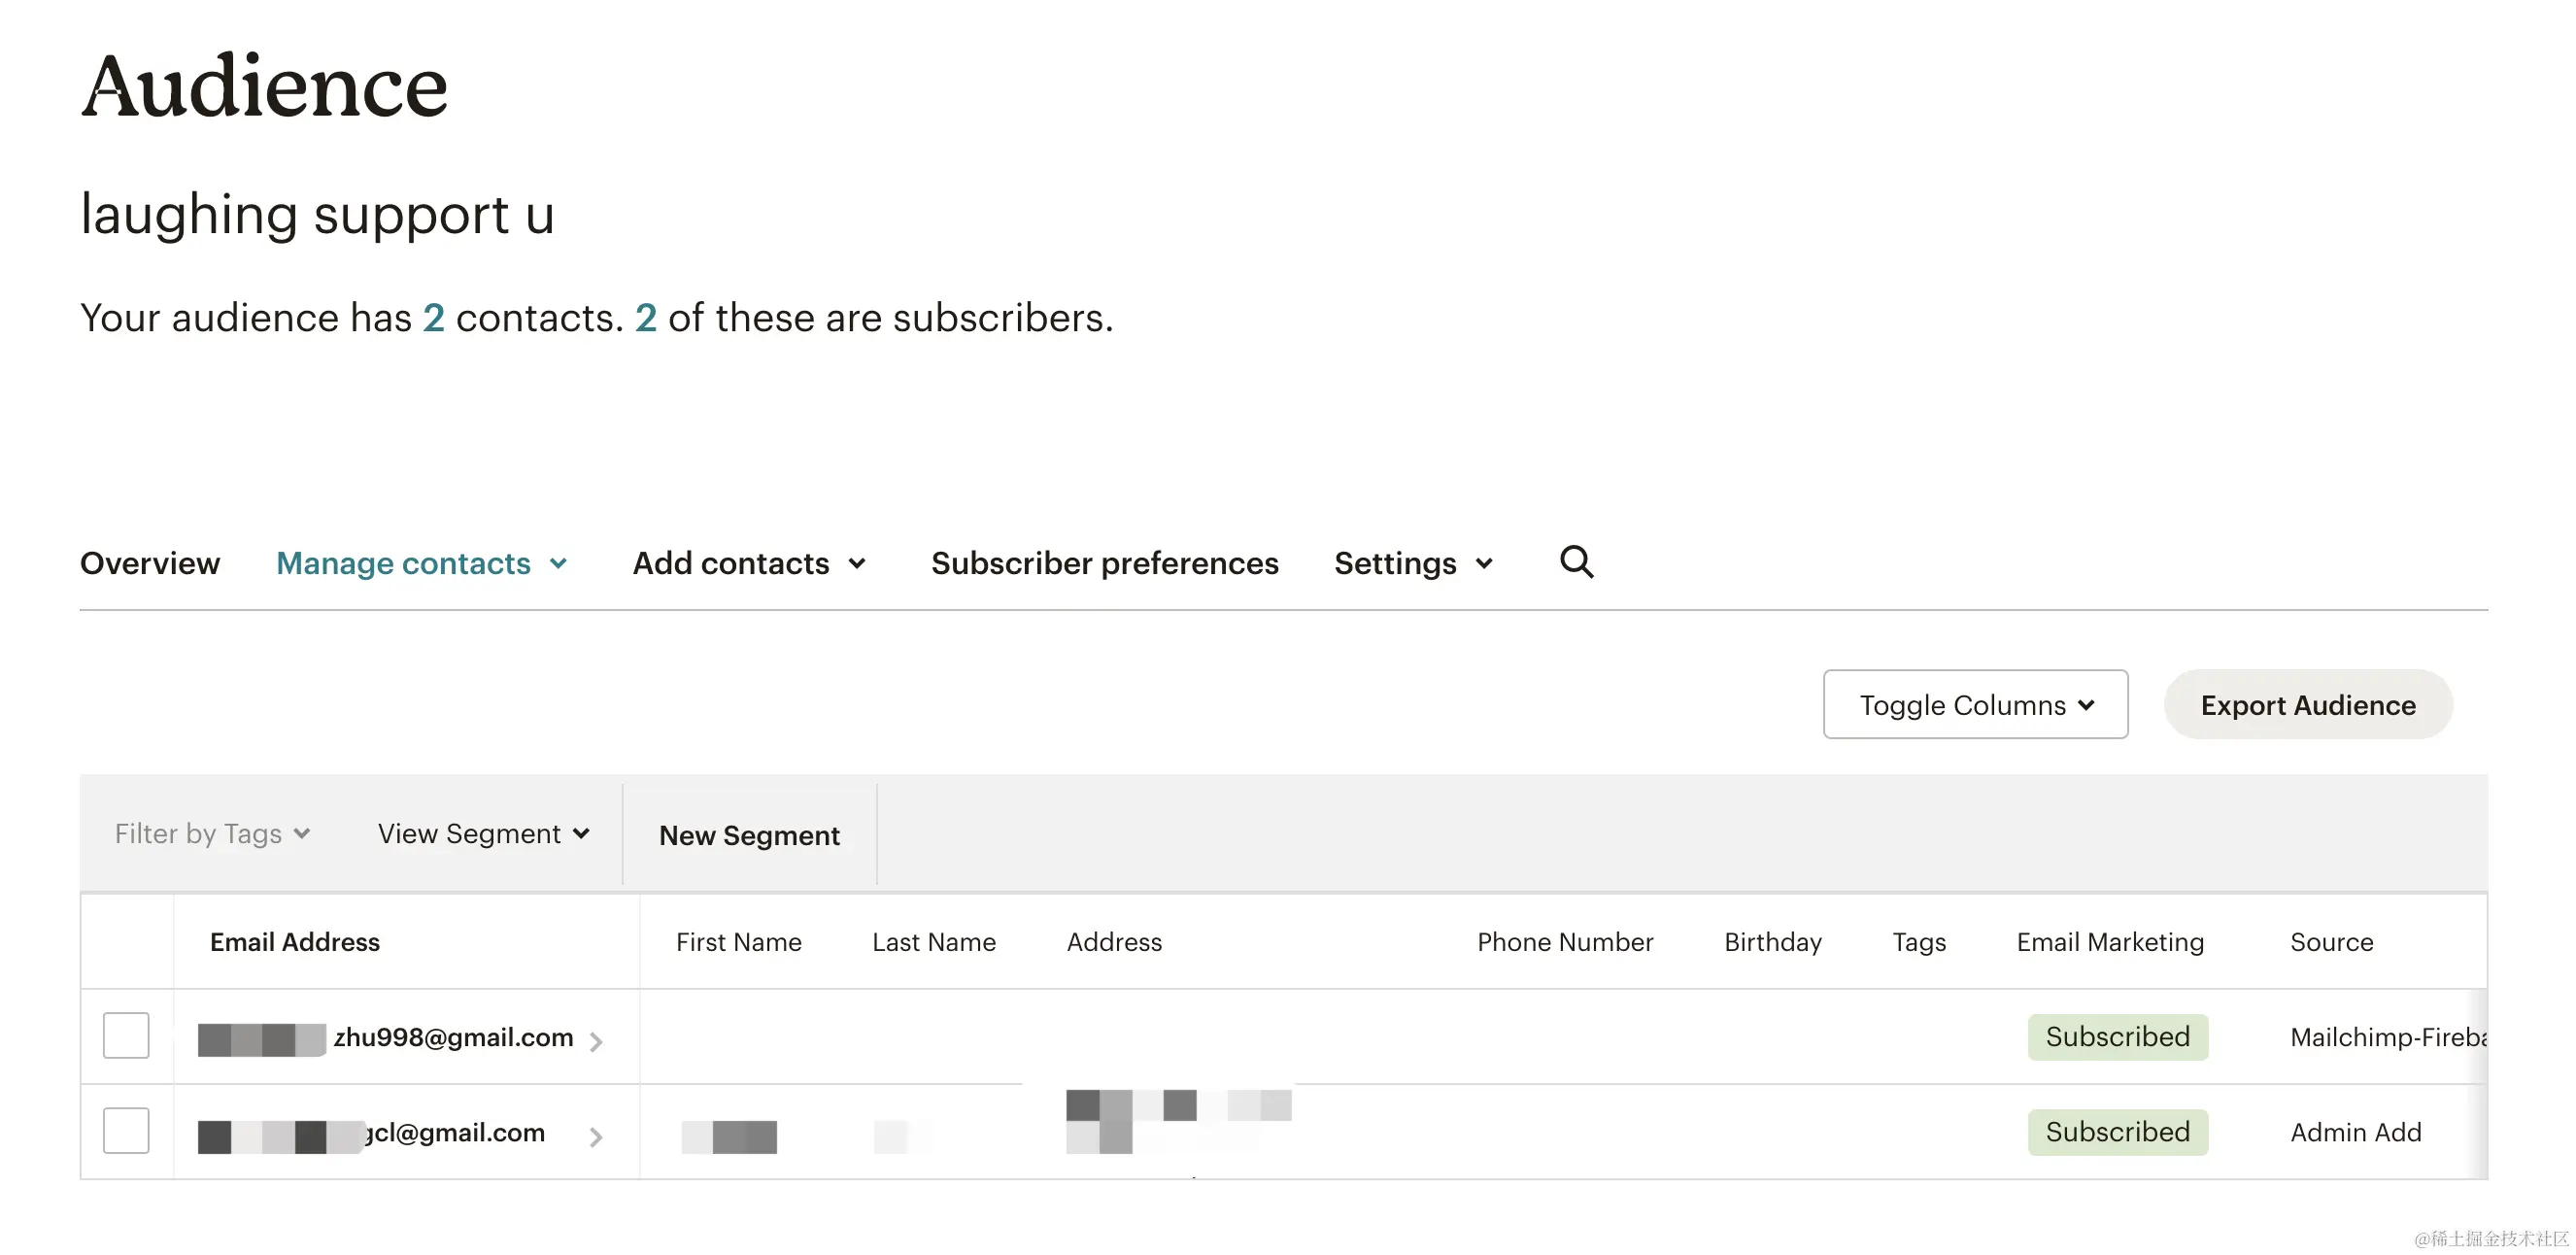Open arrow next to zhu998@gmail.com contact

coord(596,1041)
